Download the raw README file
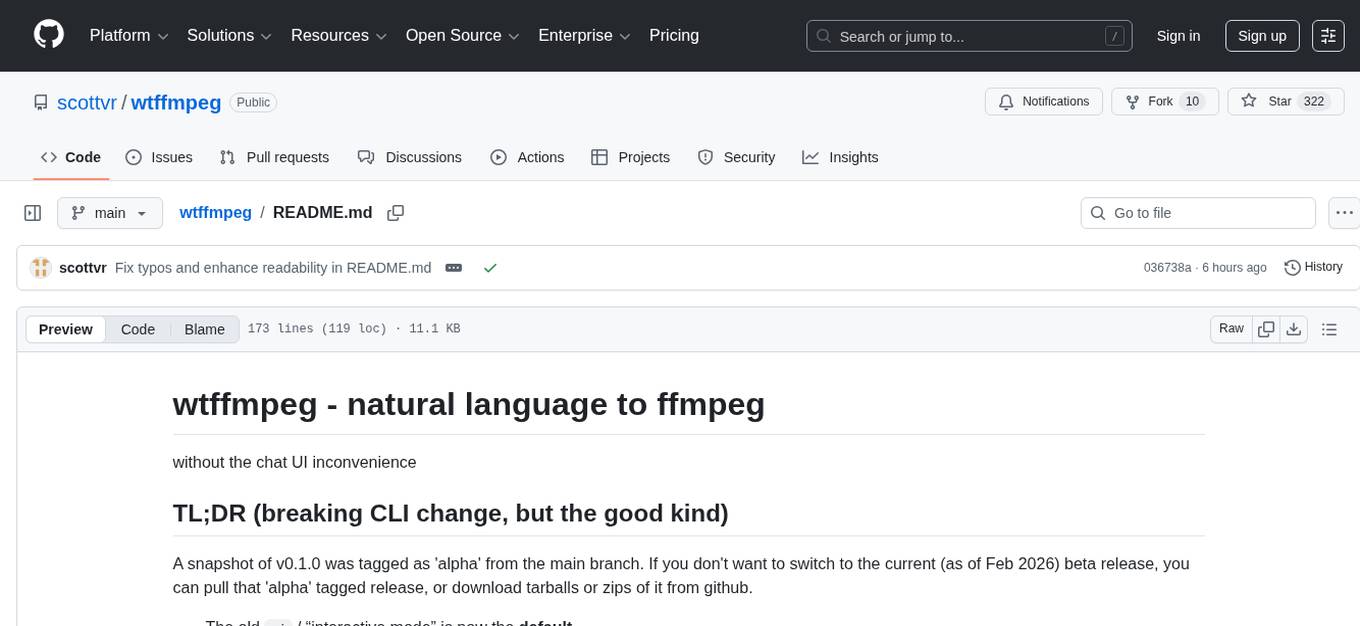 [1293, 329]
